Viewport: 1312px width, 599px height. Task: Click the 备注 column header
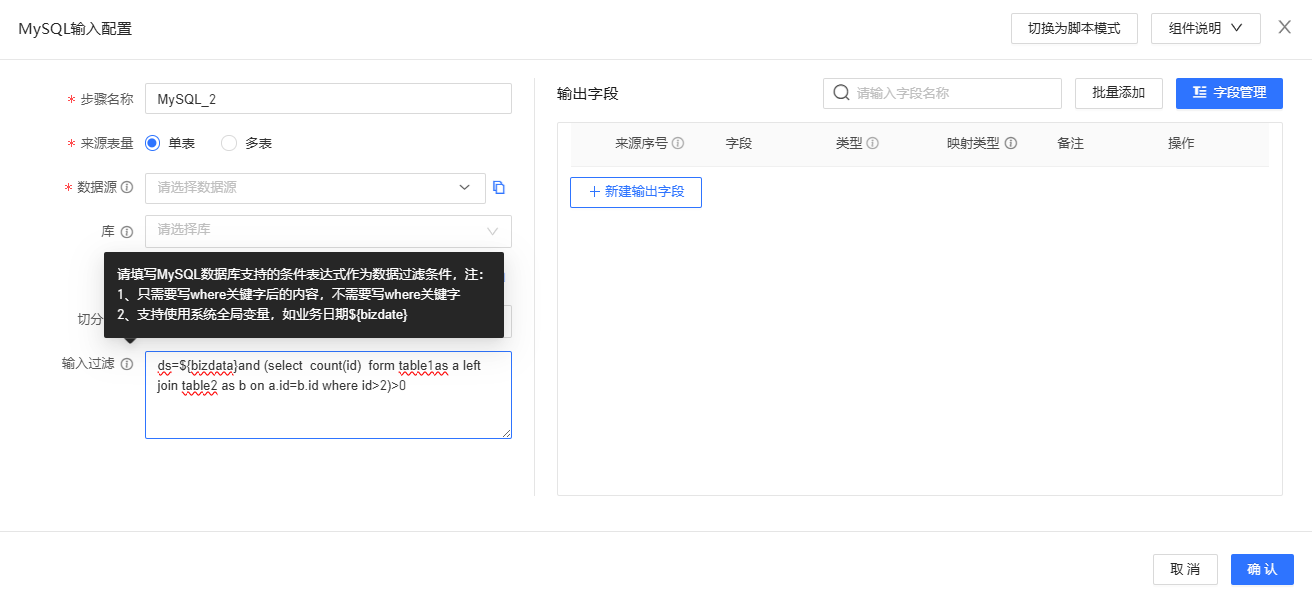(1070, 143)
